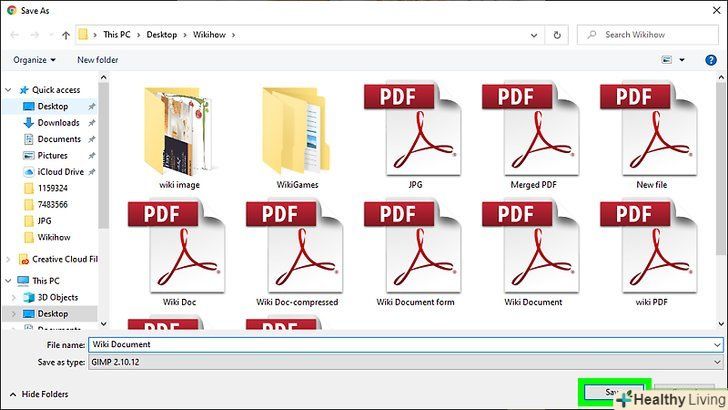Expand address bar history dropdown

[x=534, y=35]
